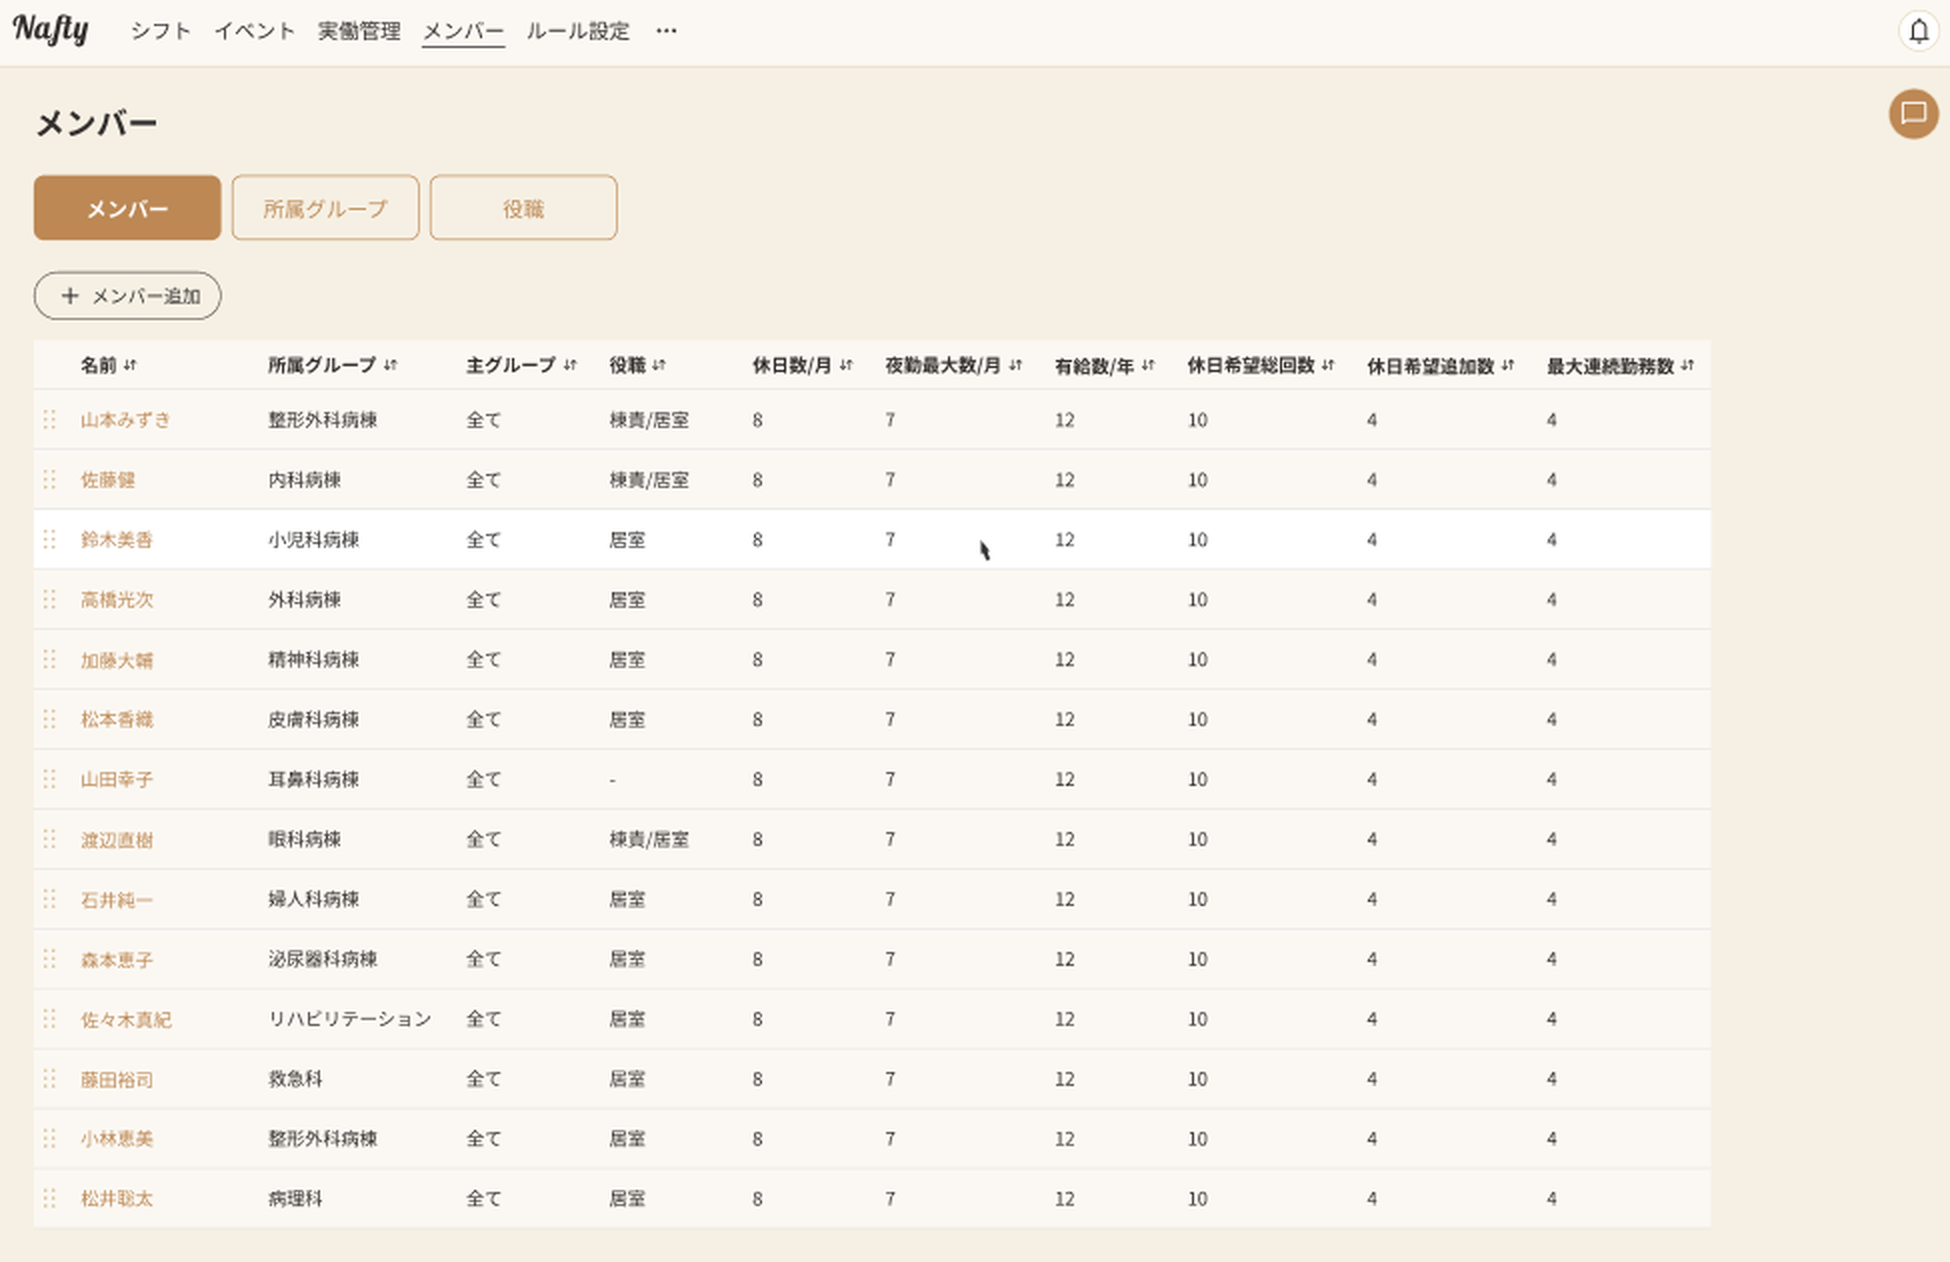
Task: Sort by 夜勤最大数/月 sort icon
Action: (x=1015, y=365)
